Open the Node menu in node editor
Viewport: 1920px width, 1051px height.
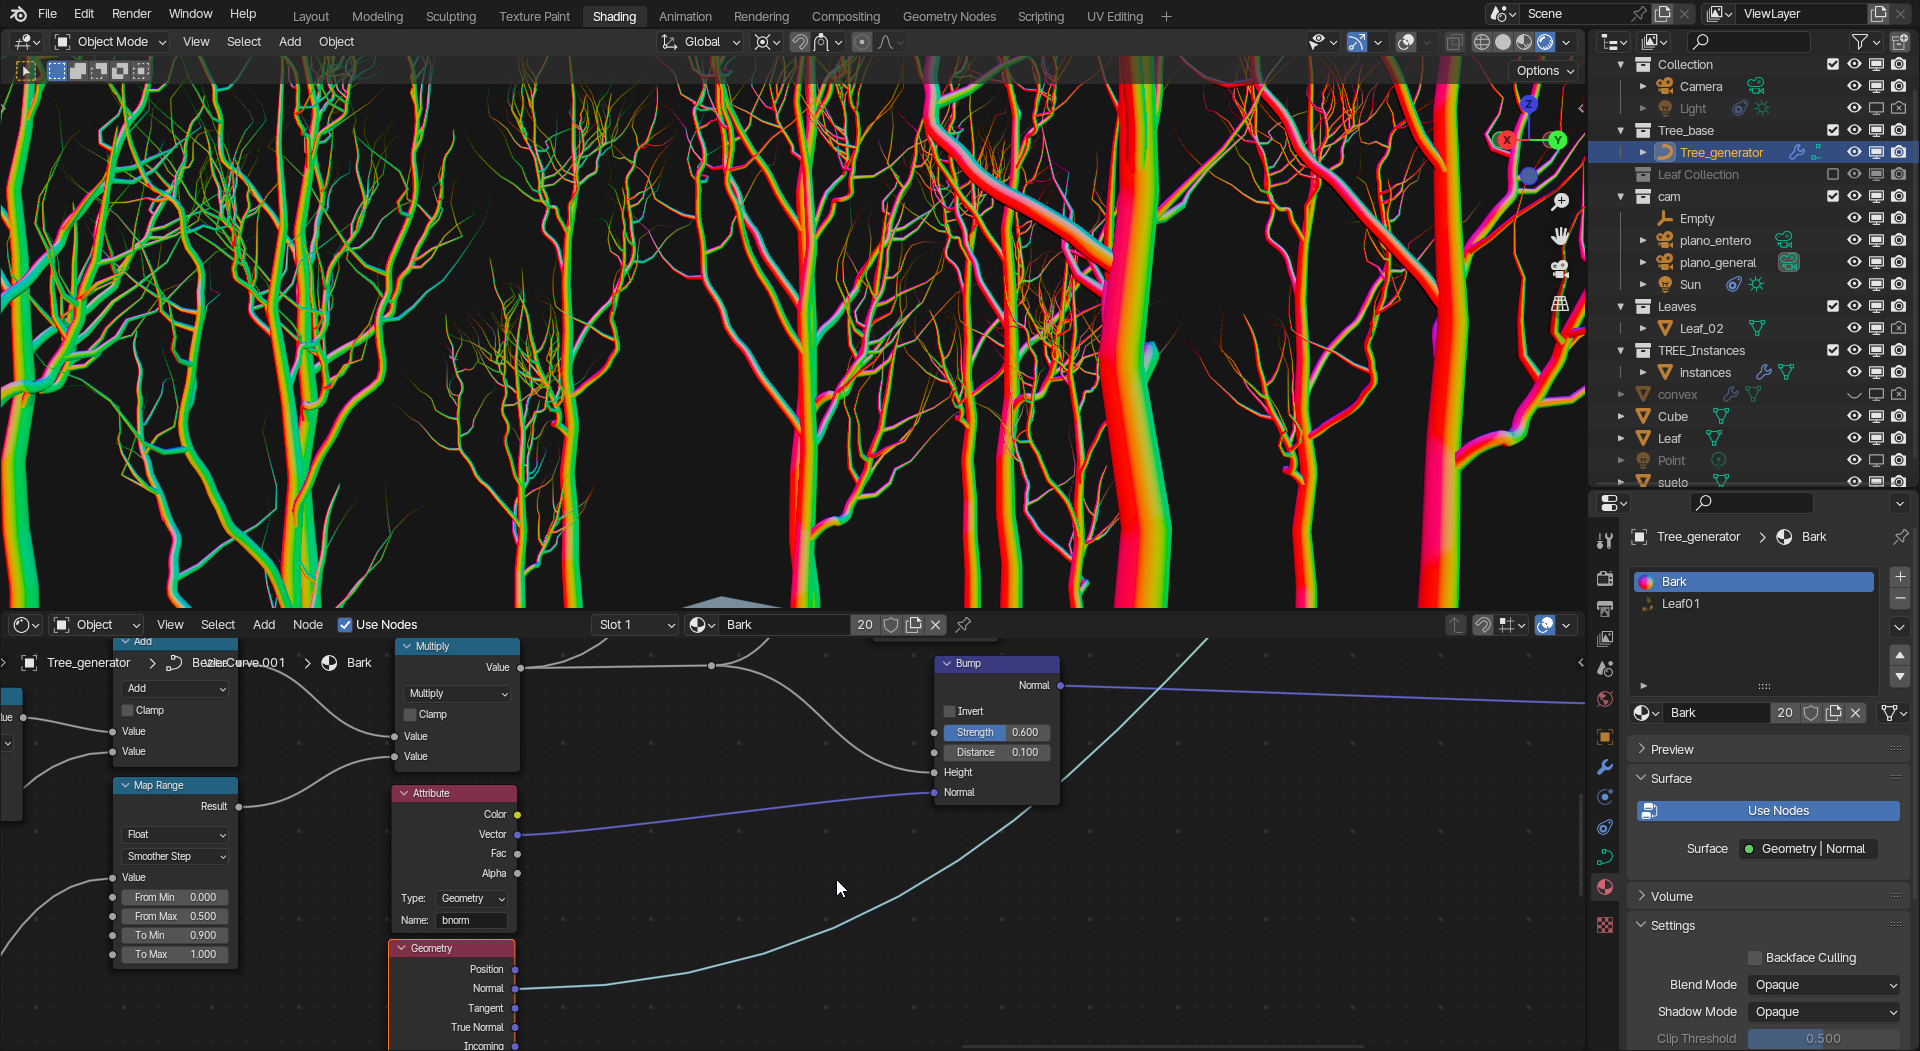(308, 625)
